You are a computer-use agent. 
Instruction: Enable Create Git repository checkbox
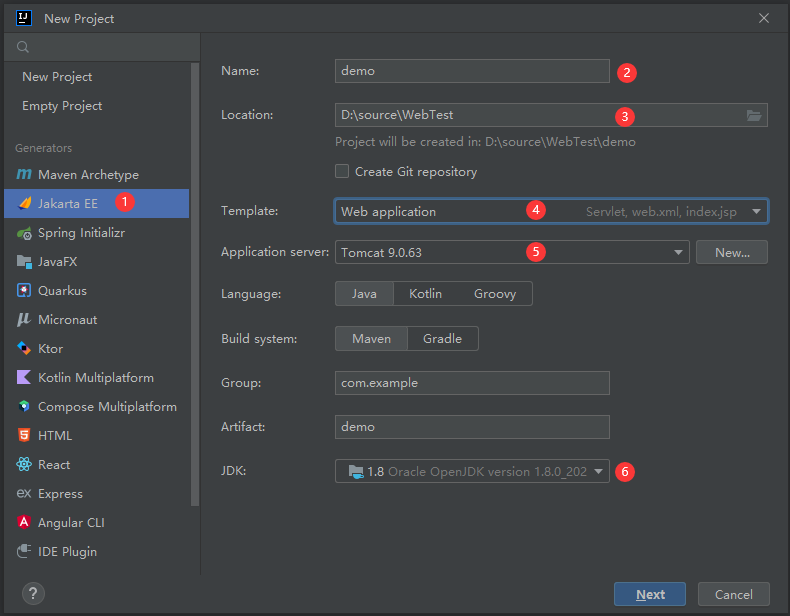coord(342,171)
